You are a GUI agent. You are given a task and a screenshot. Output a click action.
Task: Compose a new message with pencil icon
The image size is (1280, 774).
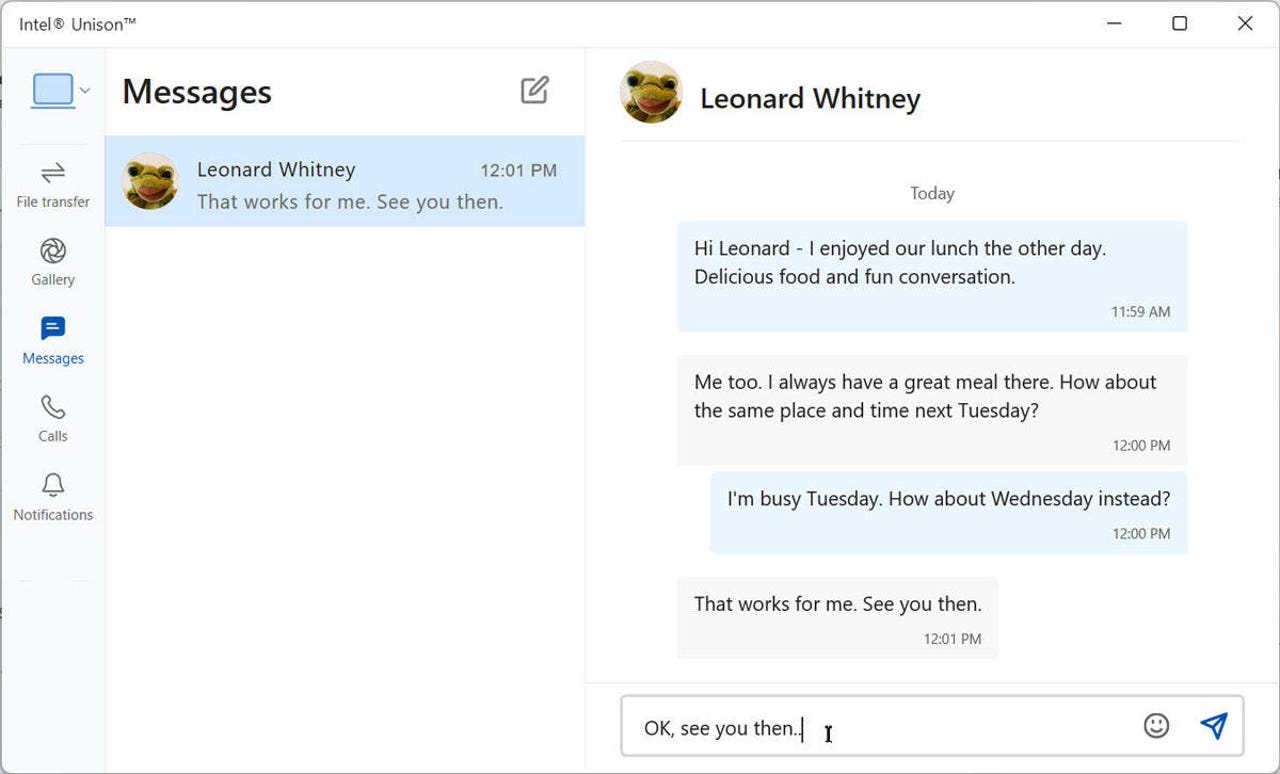(x=535, y=90)
